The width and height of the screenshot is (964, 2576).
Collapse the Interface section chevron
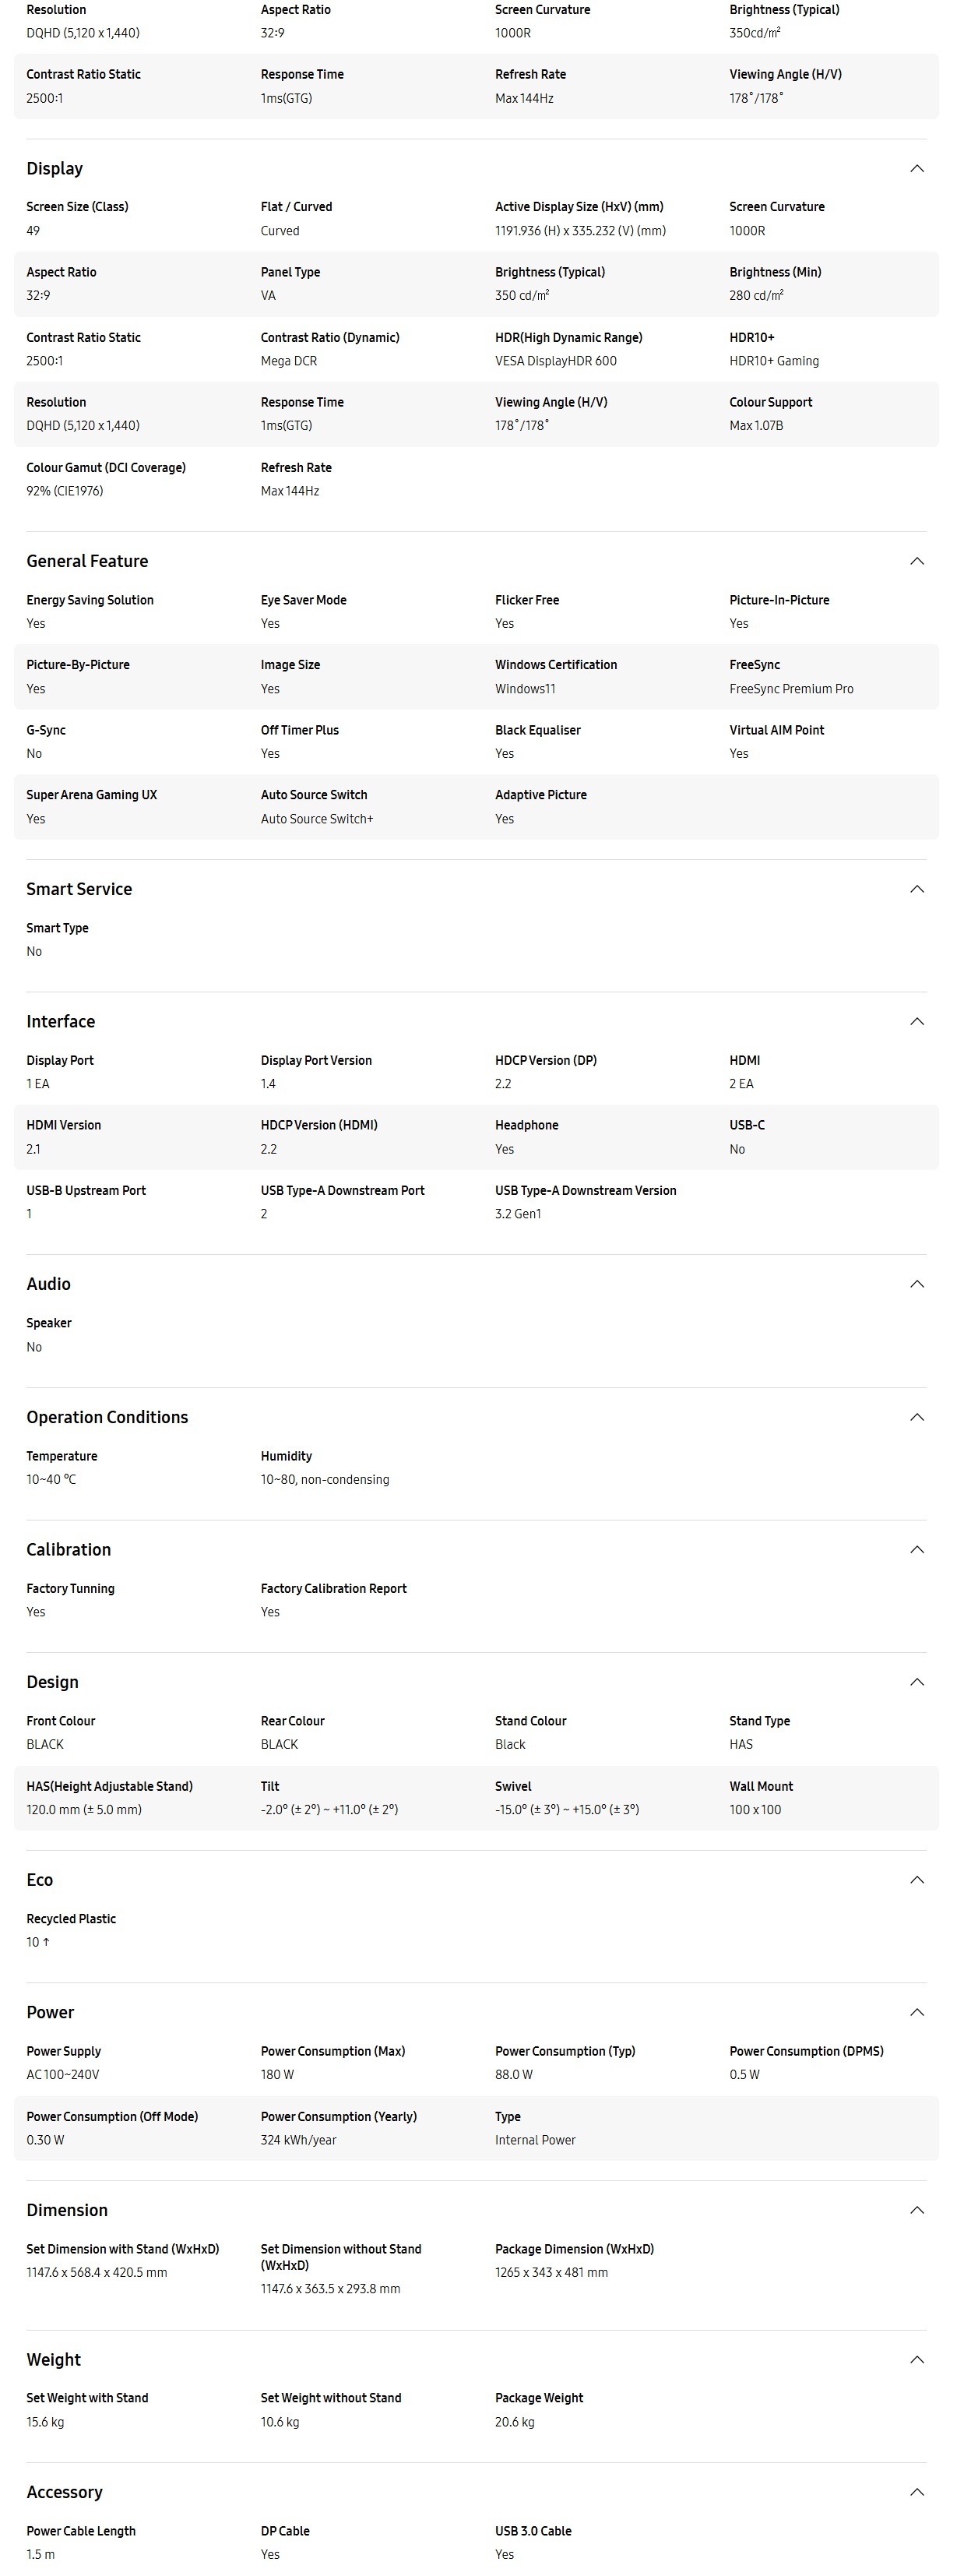point(916,1021)
